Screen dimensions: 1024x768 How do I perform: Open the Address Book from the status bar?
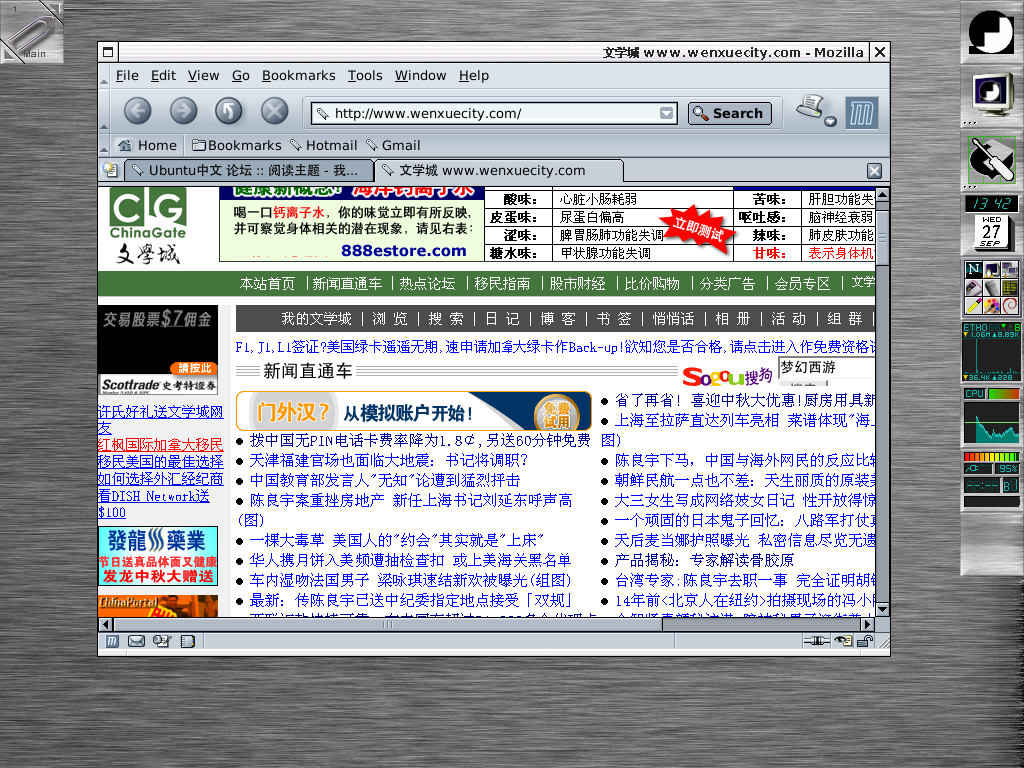coord(188,641)
